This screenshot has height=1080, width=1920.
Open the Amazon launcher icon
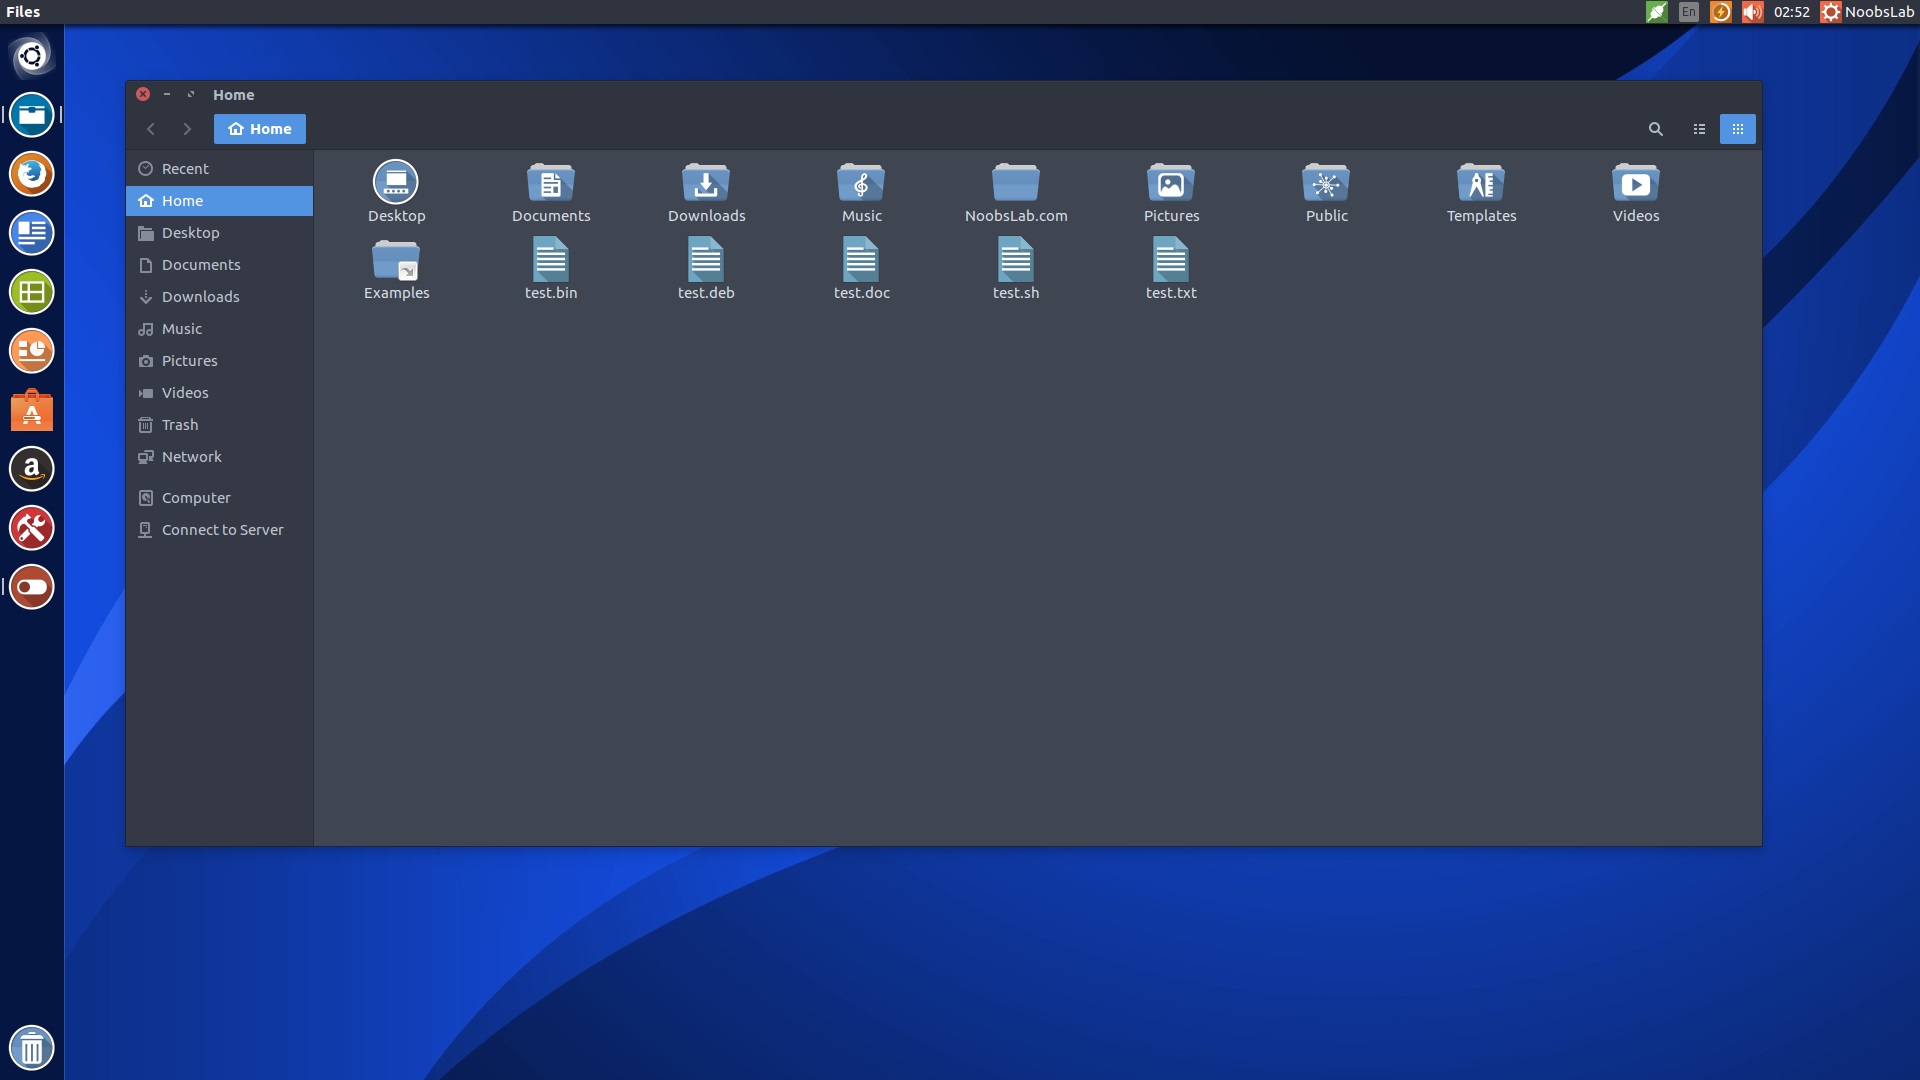point(31,469)
